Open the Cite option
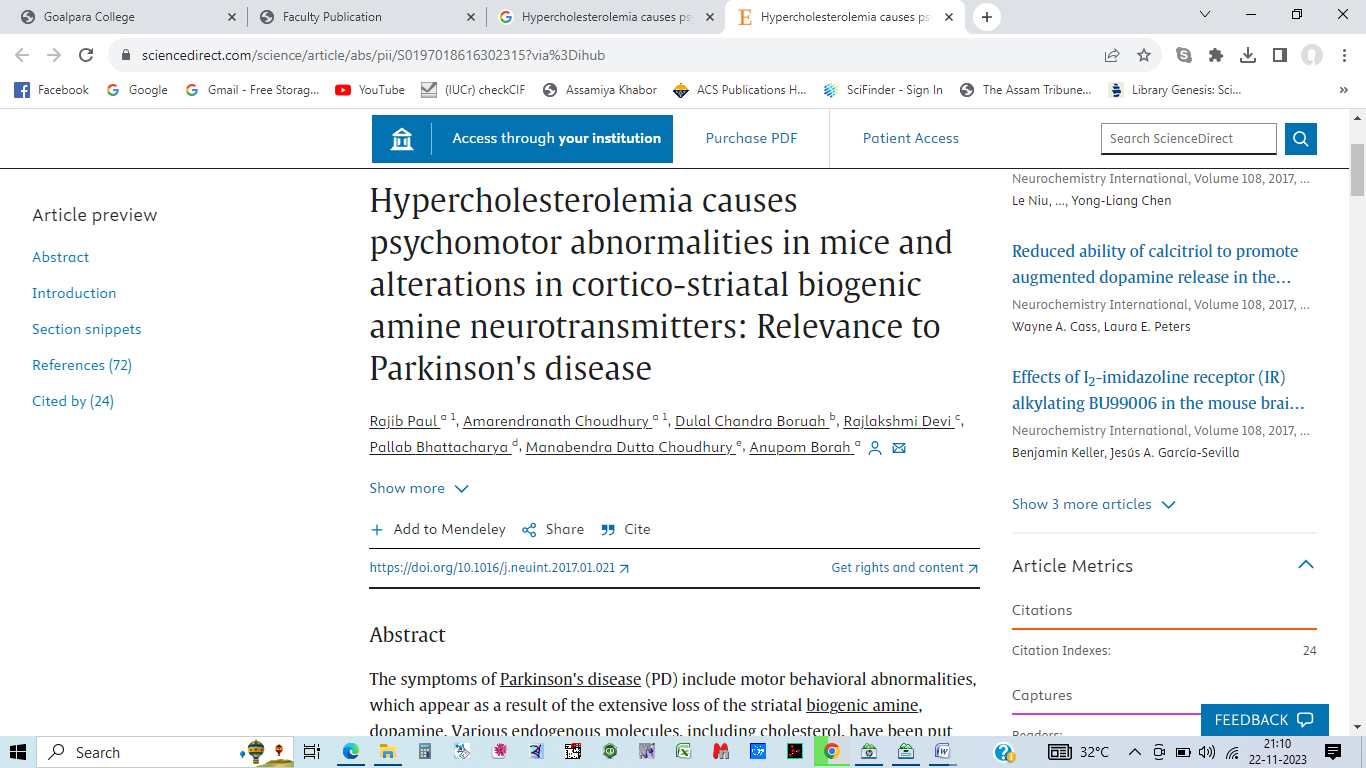The width and height of the screenshot is (1366, 768). (626, 529)
